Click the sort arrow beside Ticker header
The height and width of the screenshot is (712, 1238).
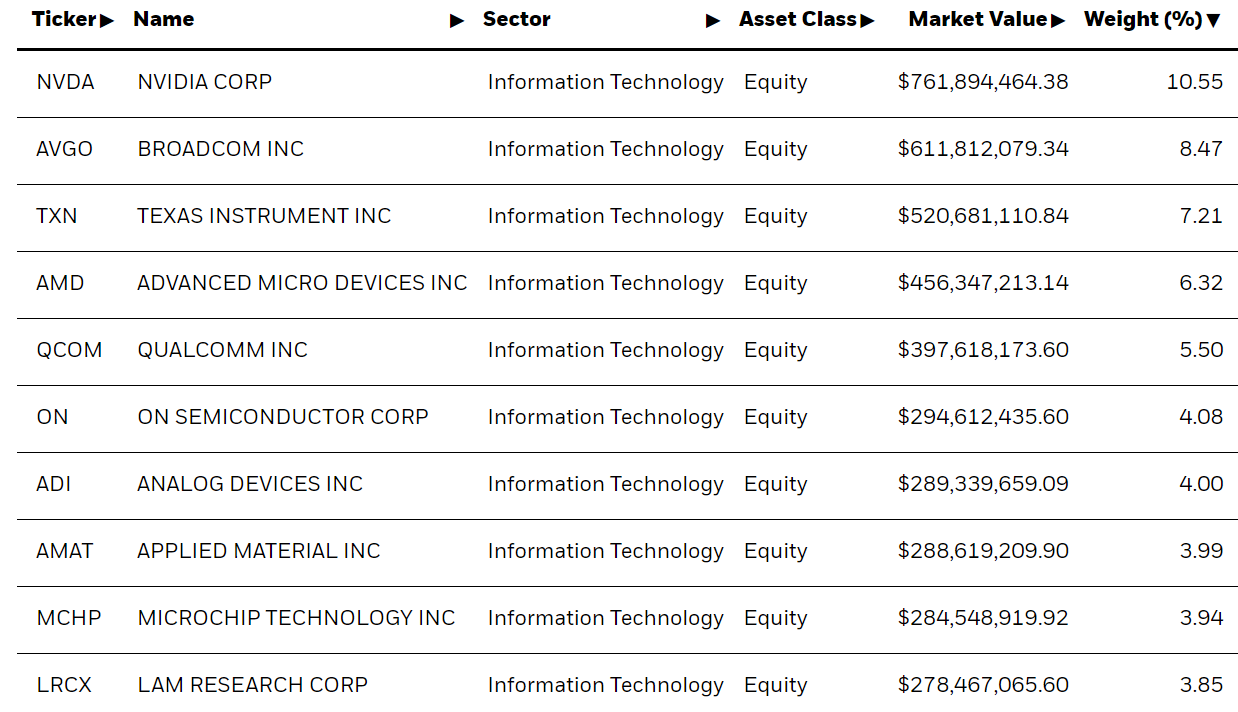[x=107, y=20]
